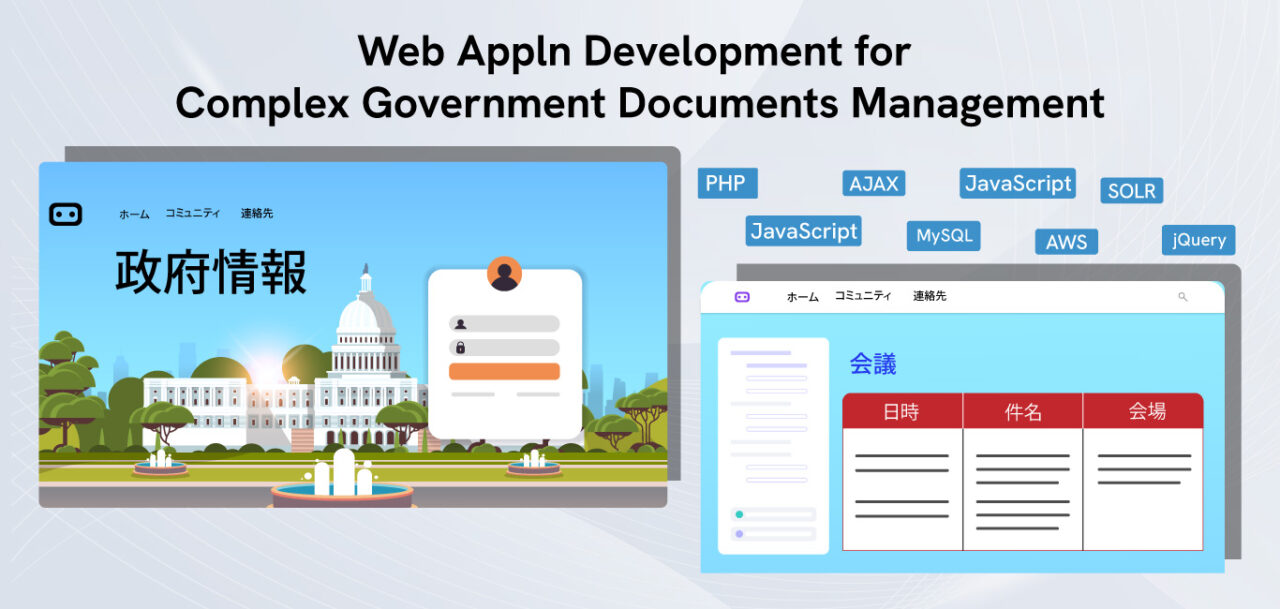Click the person icon in the username field
1280x609 pixels.
coord(460,324)
